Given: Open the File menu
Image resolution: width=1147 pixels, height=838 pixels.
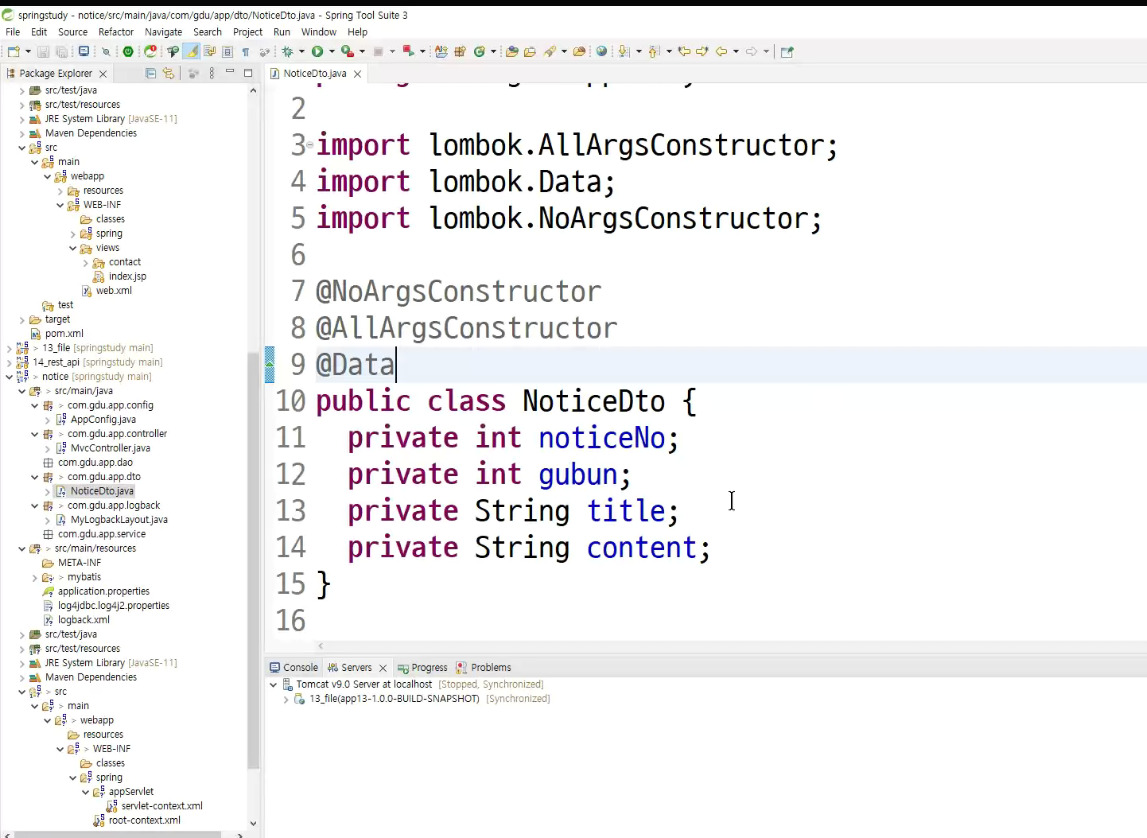Looking at the screenshot, I should point(12,32).
